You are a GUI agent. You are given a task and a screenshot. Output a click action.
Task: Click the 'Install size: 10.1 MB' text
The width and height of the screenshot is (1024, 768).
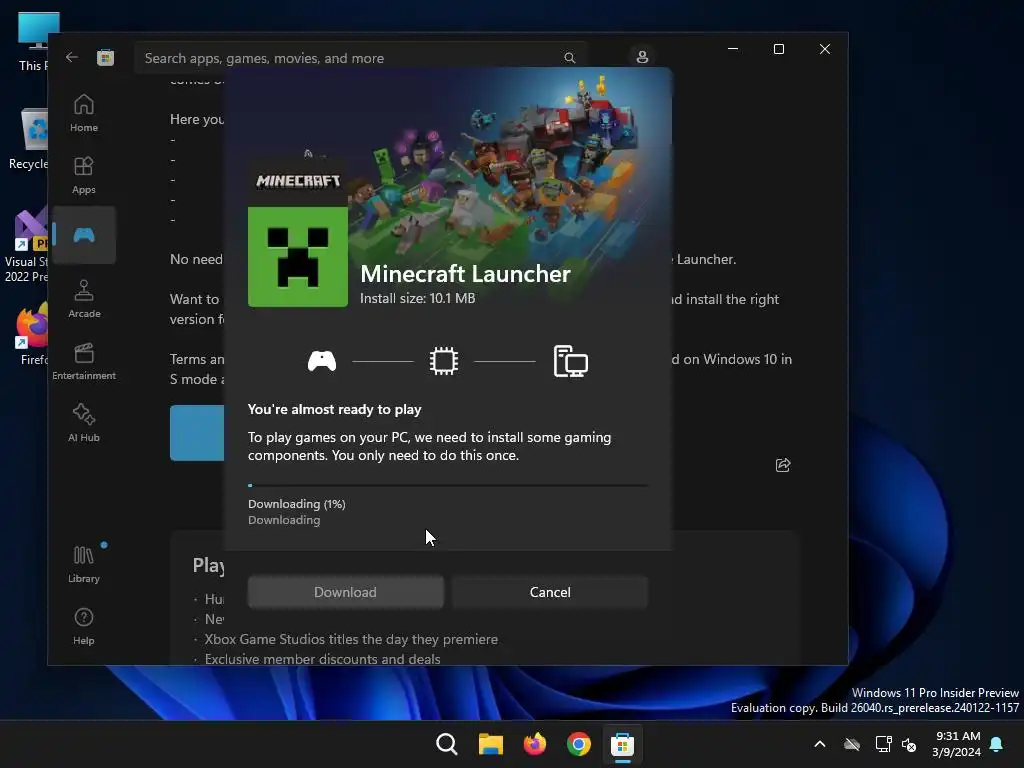point(417,298)
